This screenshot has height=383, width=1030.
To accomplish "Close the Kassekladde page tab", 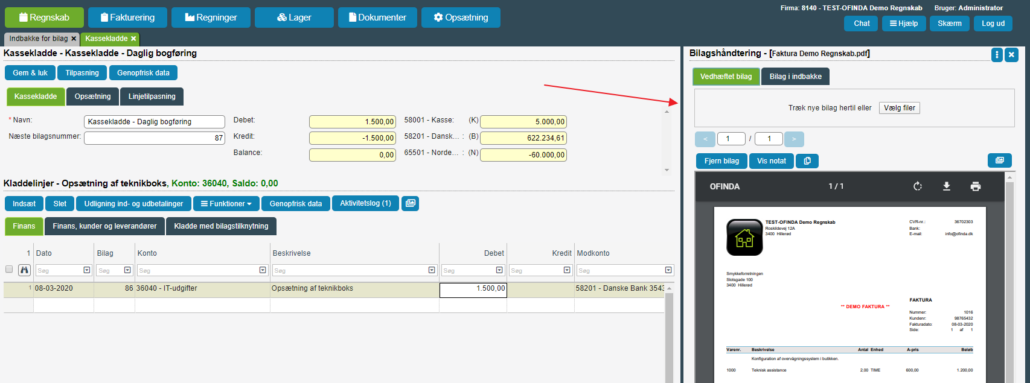I will coord(133,39).
